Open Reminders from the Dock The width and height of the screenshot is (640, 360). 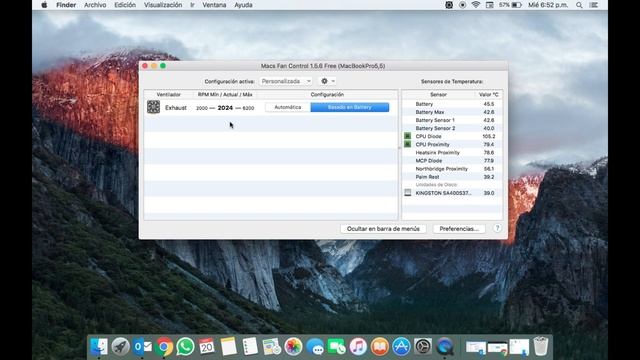tap(250, 347)
